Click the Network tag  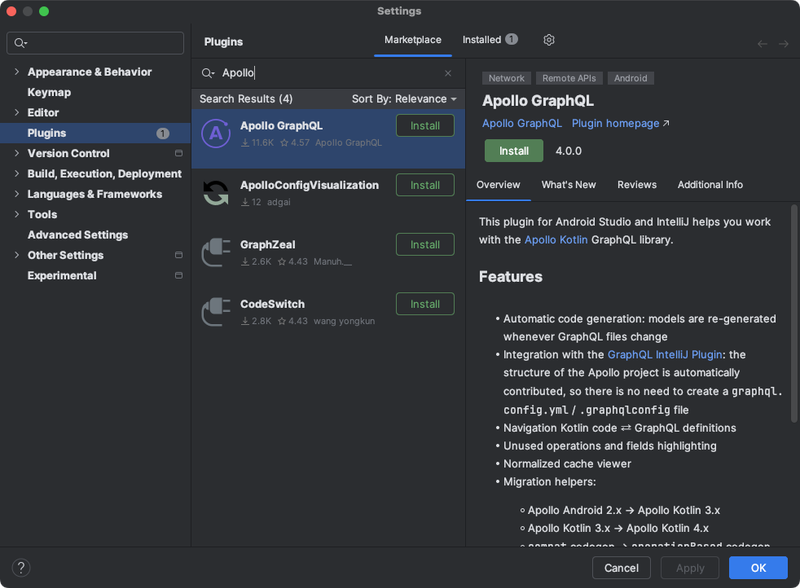[506, 78]
